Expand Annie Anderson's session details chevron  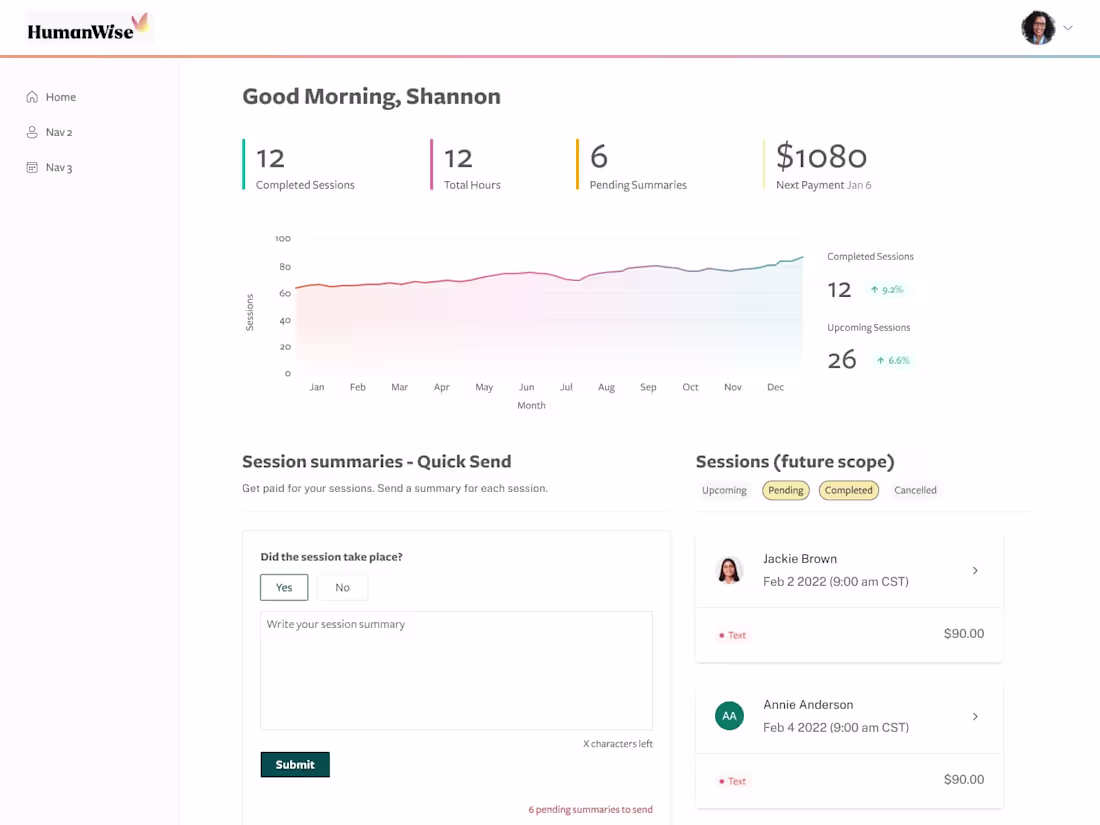pyautogui.click(x=975, y=716)
